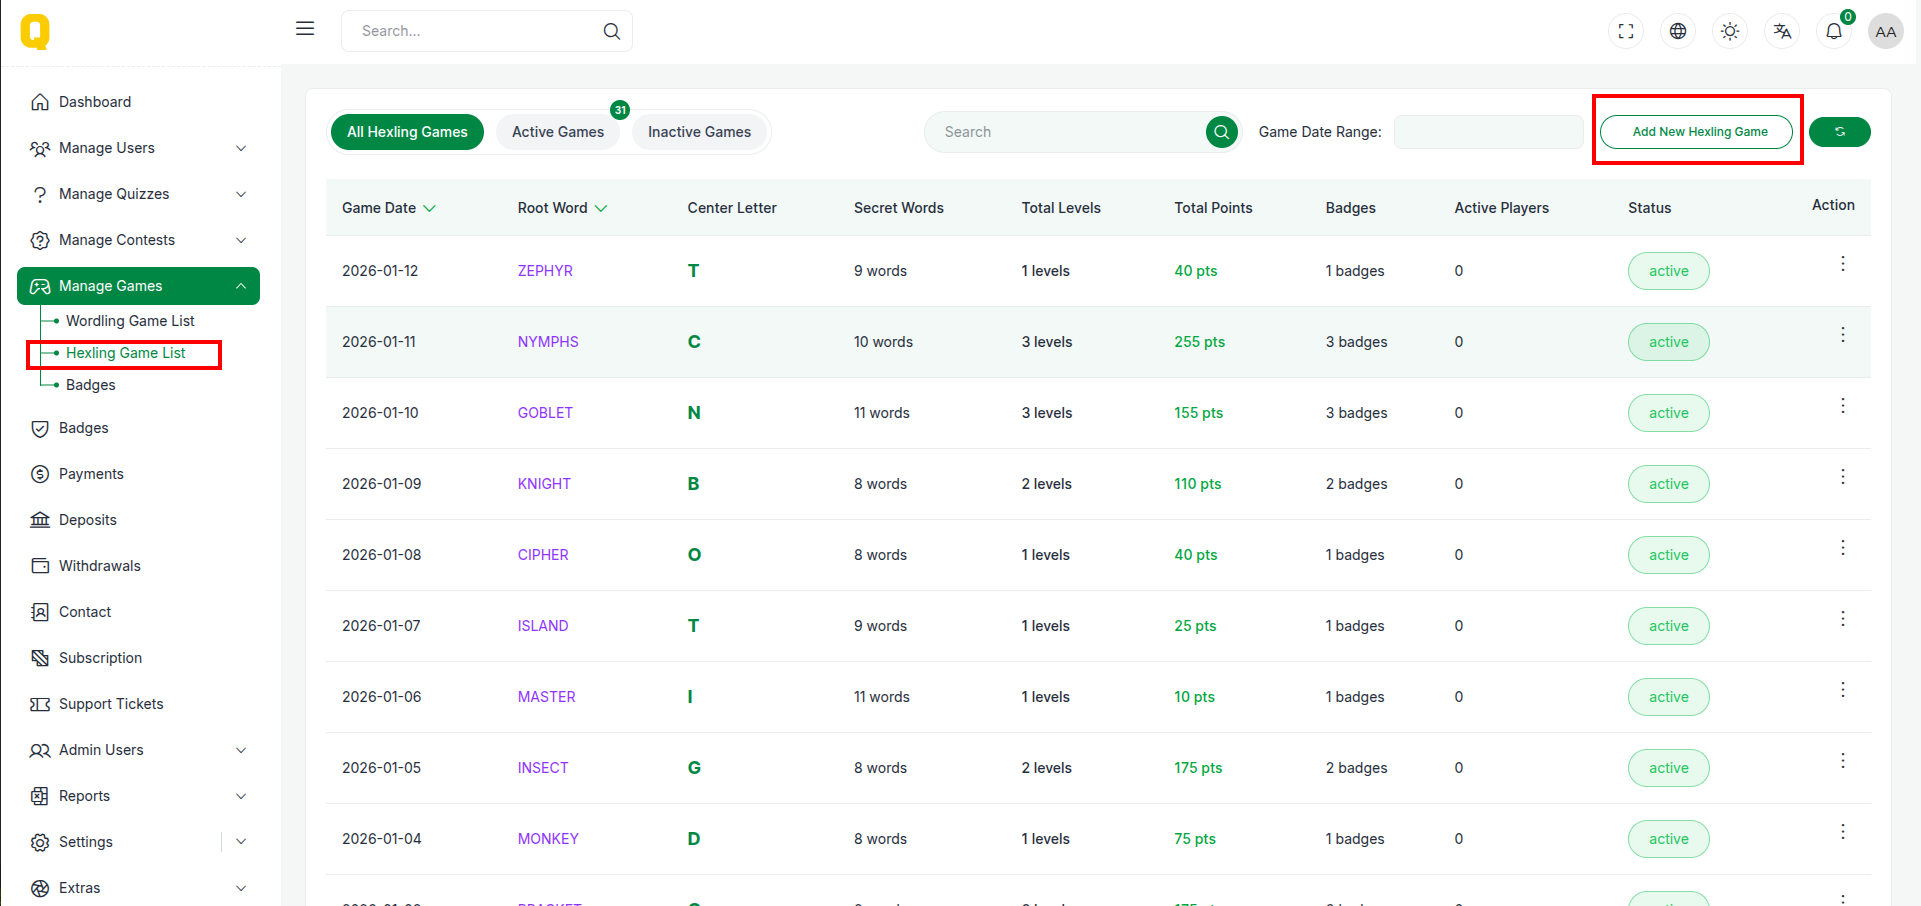
Task: Click Add New Hexling Game button
Action: pyautogui.click(x=1696, y=132)
